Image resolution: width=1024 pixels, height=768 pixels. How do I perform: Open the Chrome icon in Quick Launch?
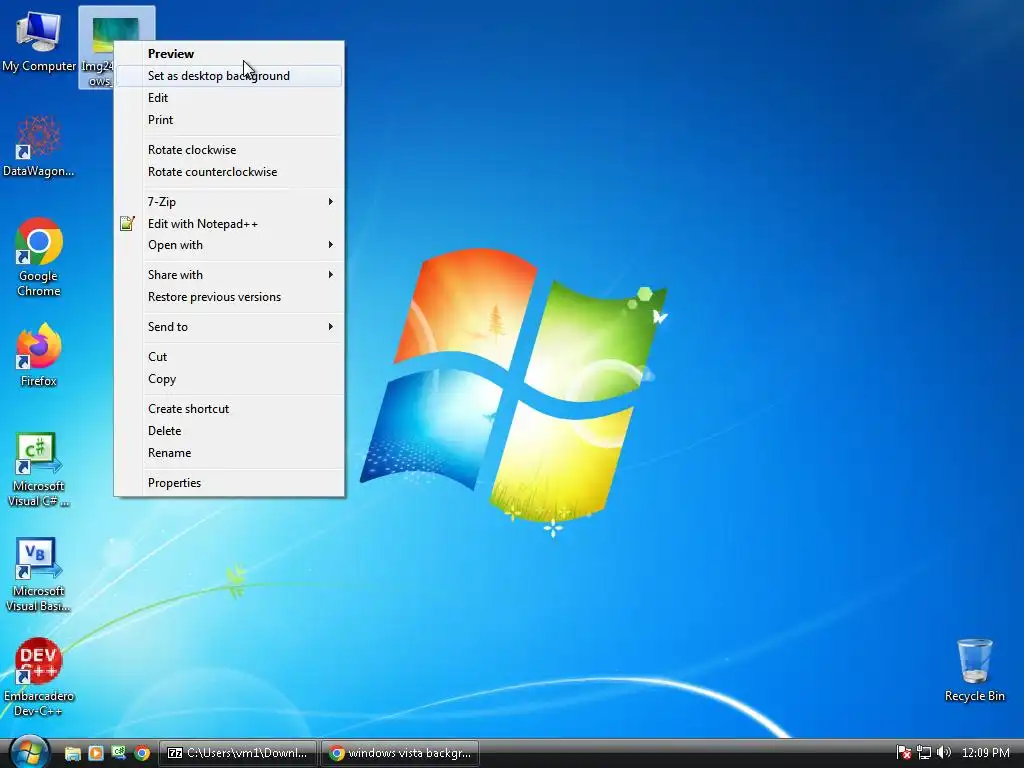coord(142,753)
